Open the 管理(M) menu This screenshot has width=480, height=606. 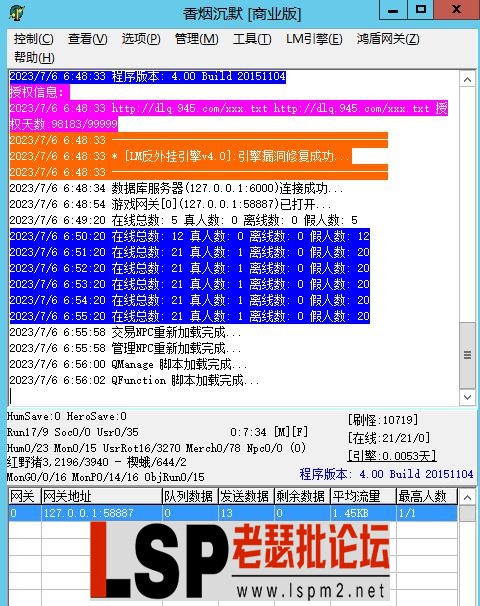click(x=196, y=39)
